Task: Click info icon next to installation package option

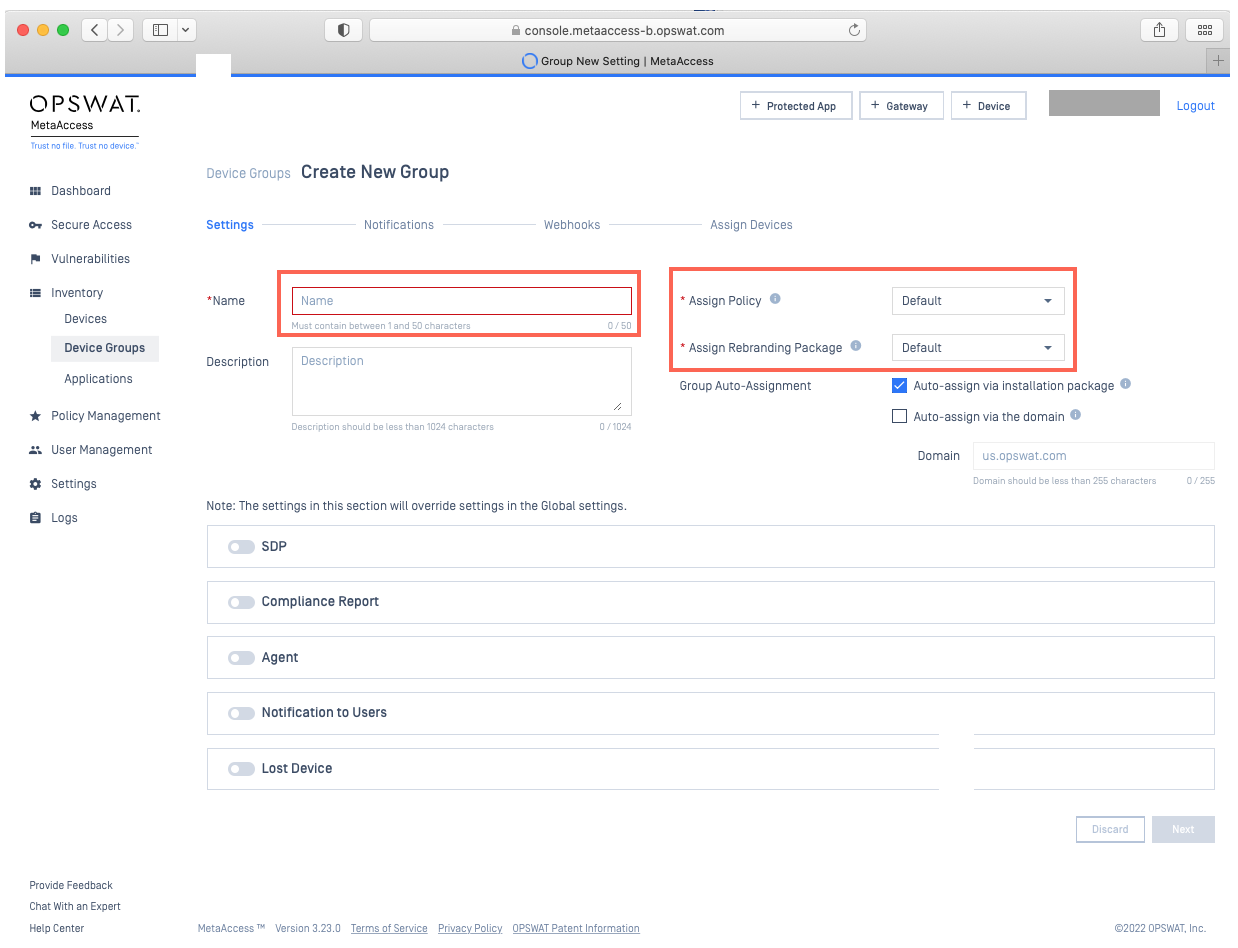Action: pos(1125,384)
